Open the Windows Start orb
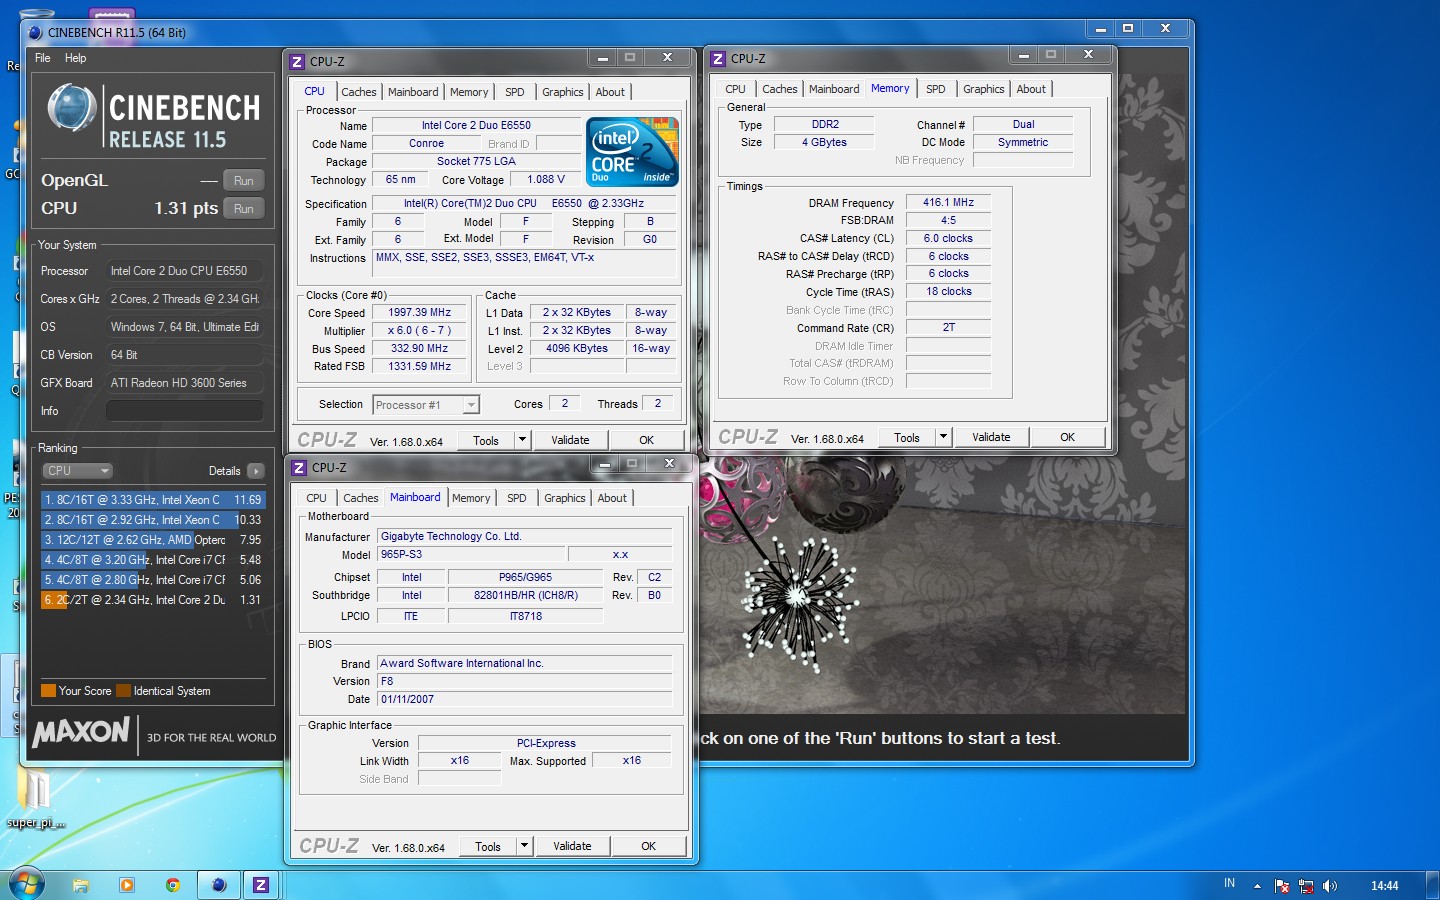The image size is (1440, 900). [x=26, y=884]
